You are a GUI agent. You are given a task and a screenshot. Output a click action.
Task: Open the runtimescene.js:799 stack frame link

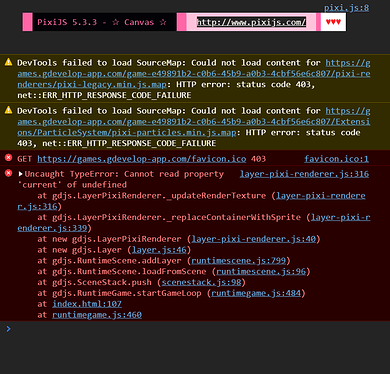pos(239,261)
